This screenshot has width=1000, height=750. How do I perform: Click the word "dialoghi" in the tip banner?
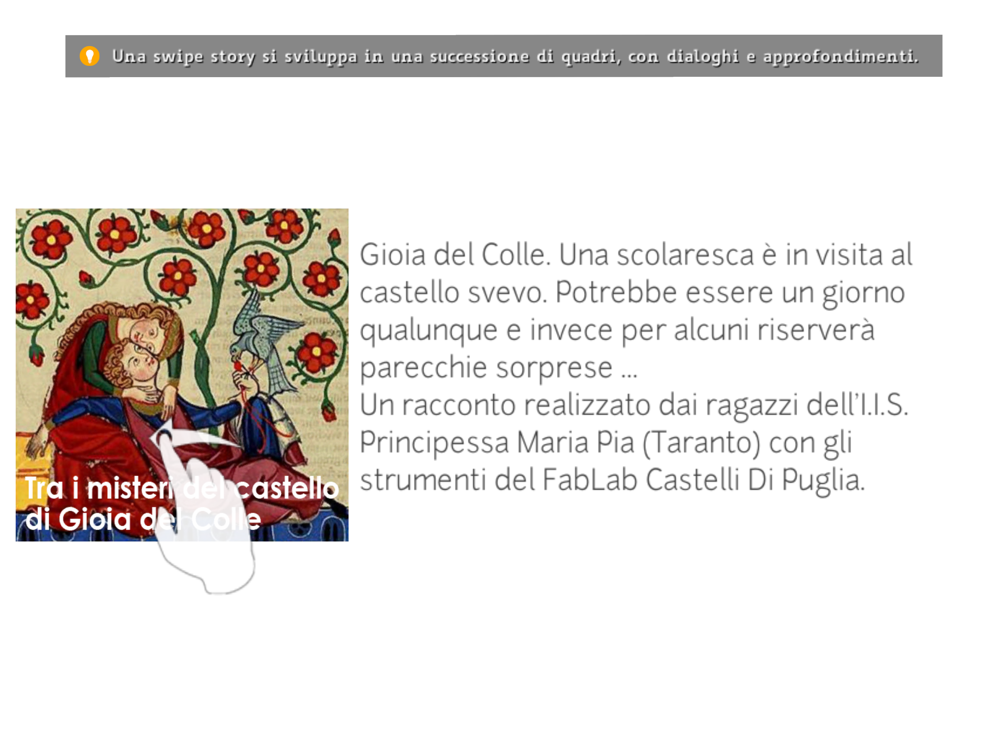coord(703,57)
